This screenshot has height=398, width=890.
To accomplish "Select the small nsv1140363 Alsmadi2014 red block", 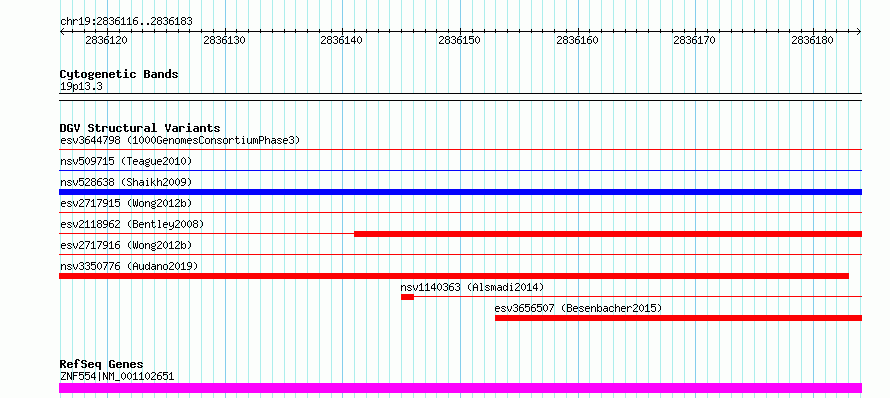I will 407,297.
